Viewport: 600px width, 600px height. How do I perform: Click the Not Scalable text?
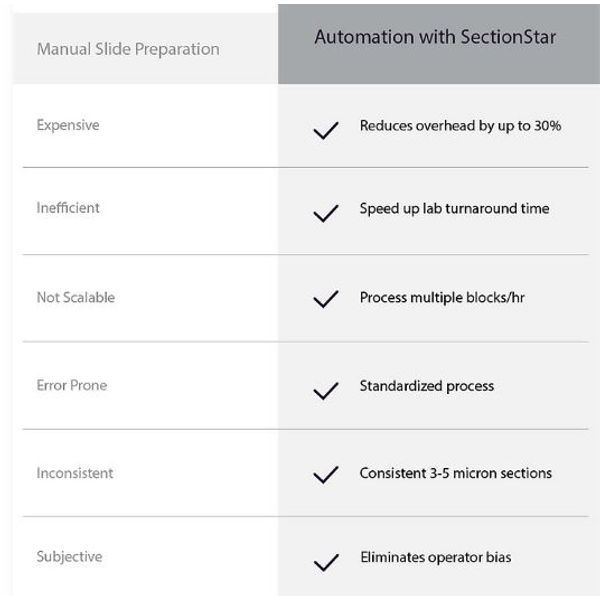[76, 297]
